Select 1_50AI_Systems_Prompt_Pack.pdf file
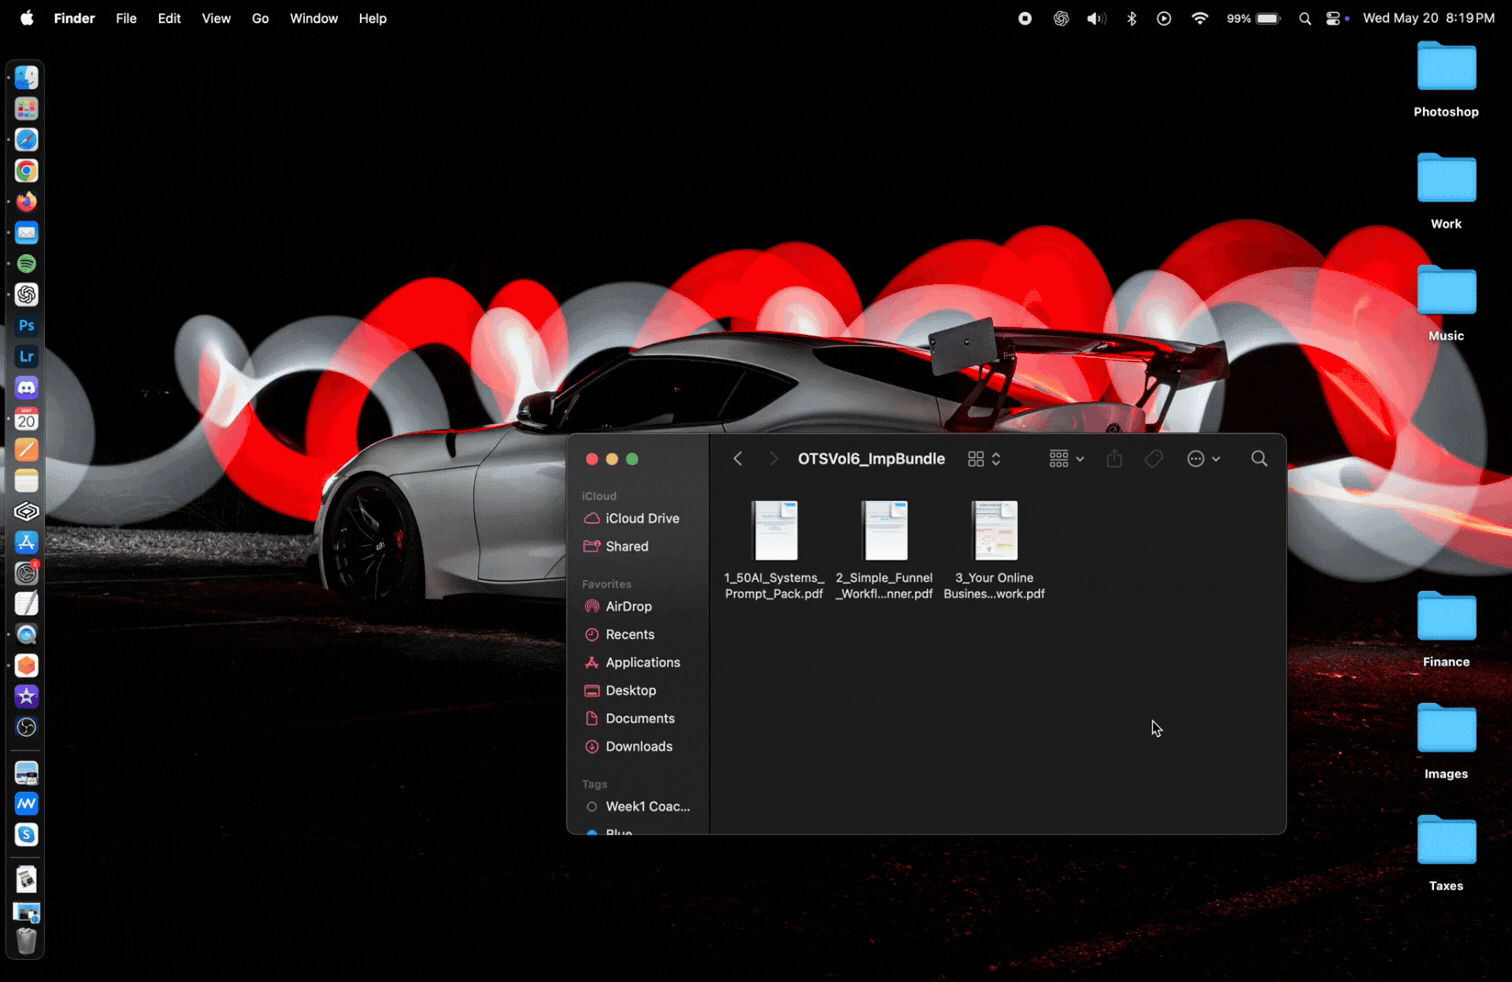Image resolution: width=1512 pixels, height=982 pixels. point(774,550)
